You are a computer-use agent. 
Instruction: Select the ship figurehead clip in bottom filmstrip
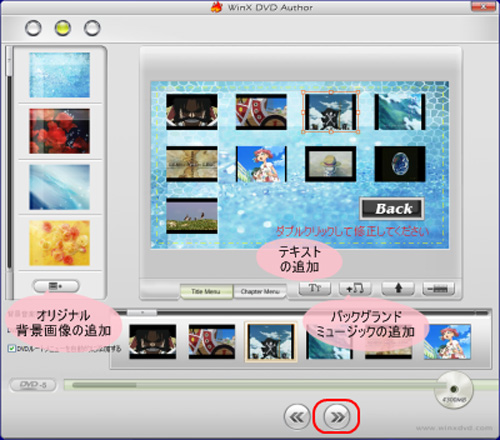pos(212,342)
